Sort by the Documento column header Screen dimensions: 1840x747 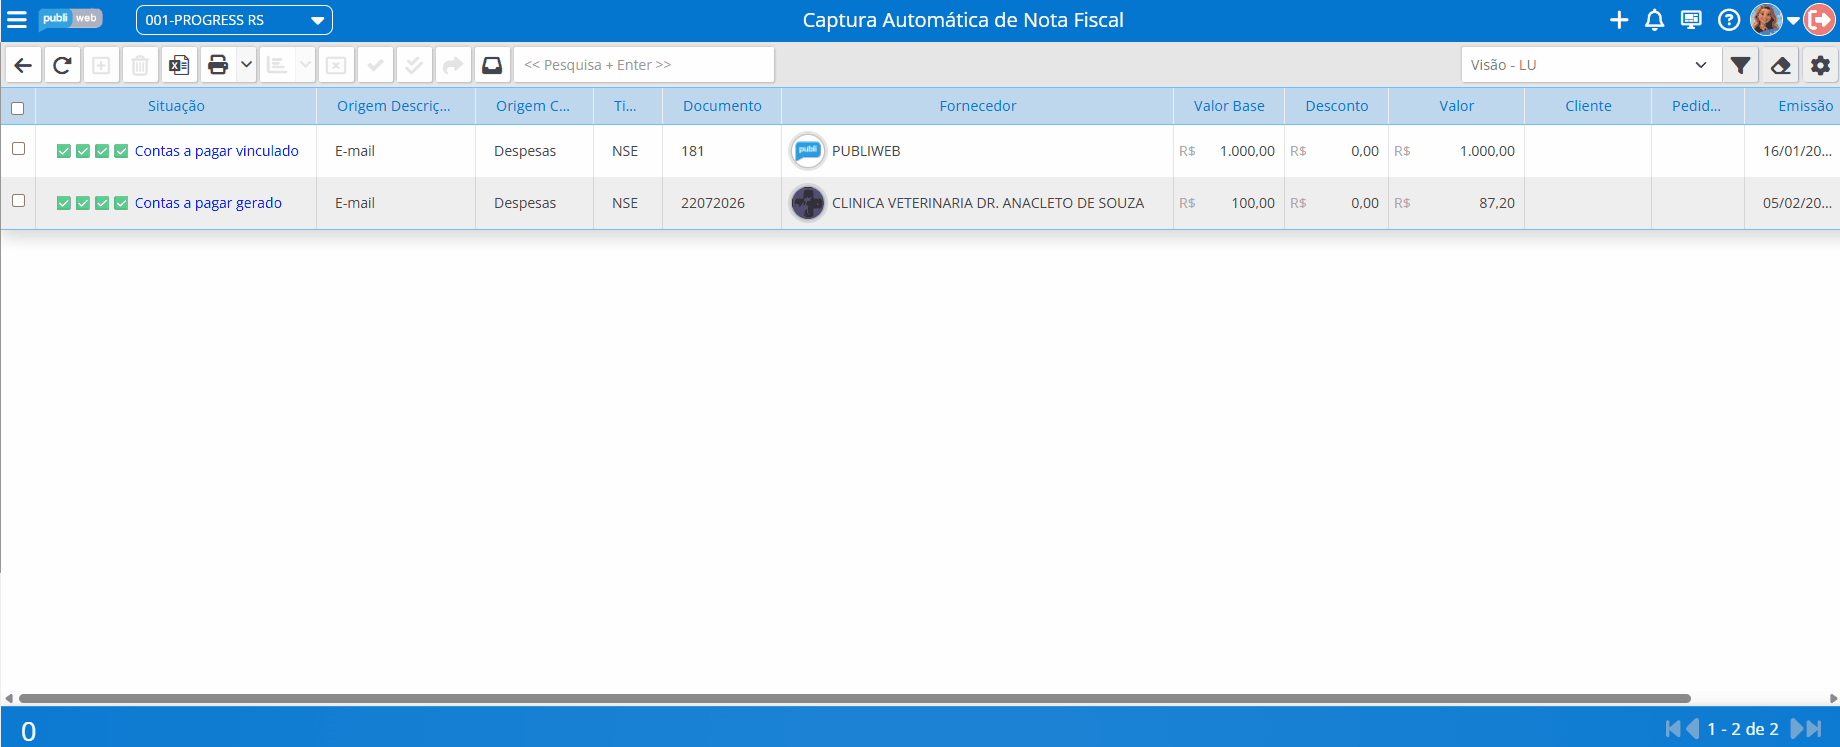[722, 106]
